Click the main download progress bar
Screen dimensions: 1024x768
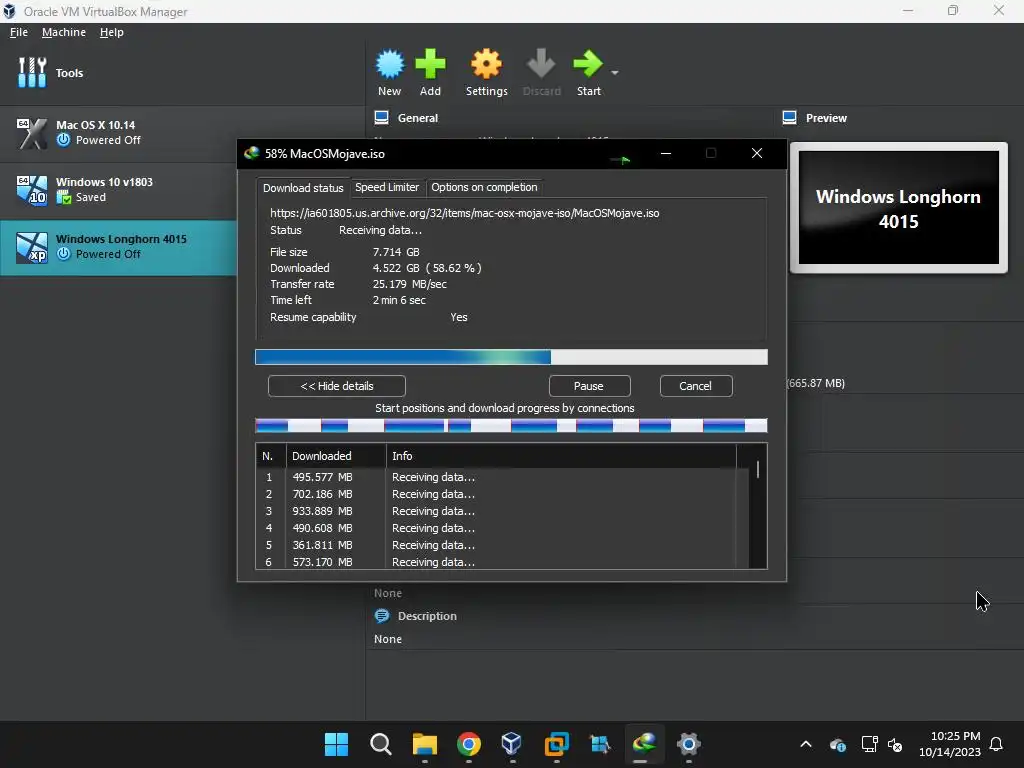point(511,357)
